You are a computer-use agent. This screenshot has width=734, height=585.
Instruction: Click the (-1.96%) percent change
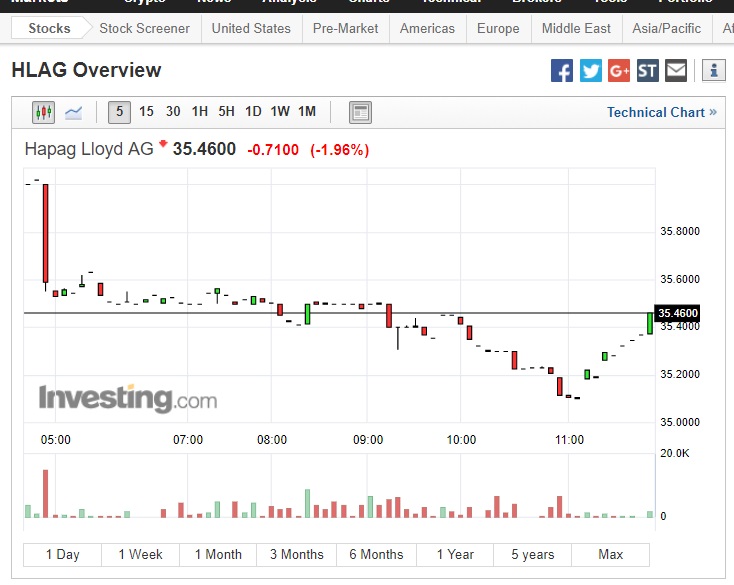(339, 150)
